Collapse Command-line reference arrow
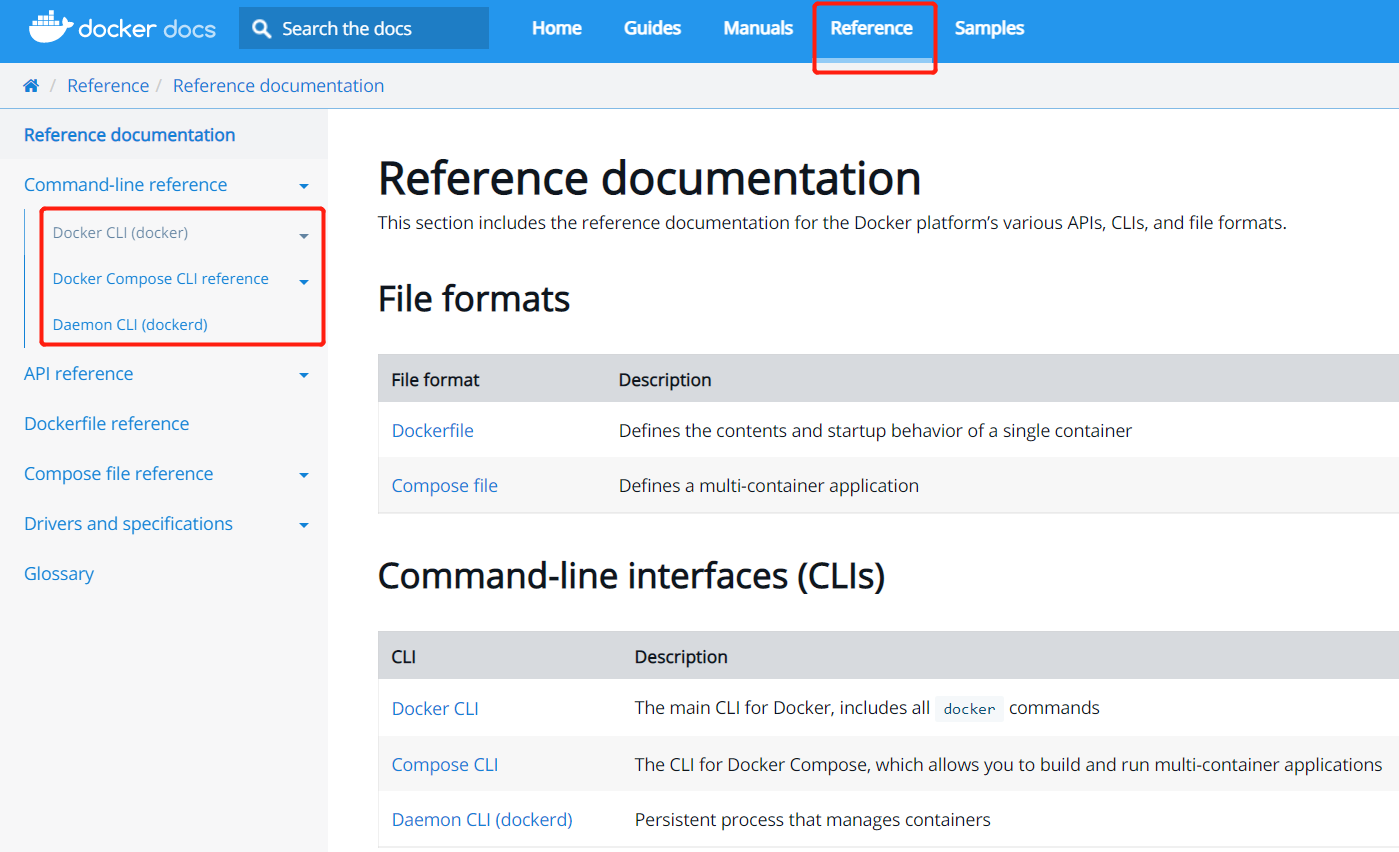Screen dimensions: 1399x852 tap(304, 186)
